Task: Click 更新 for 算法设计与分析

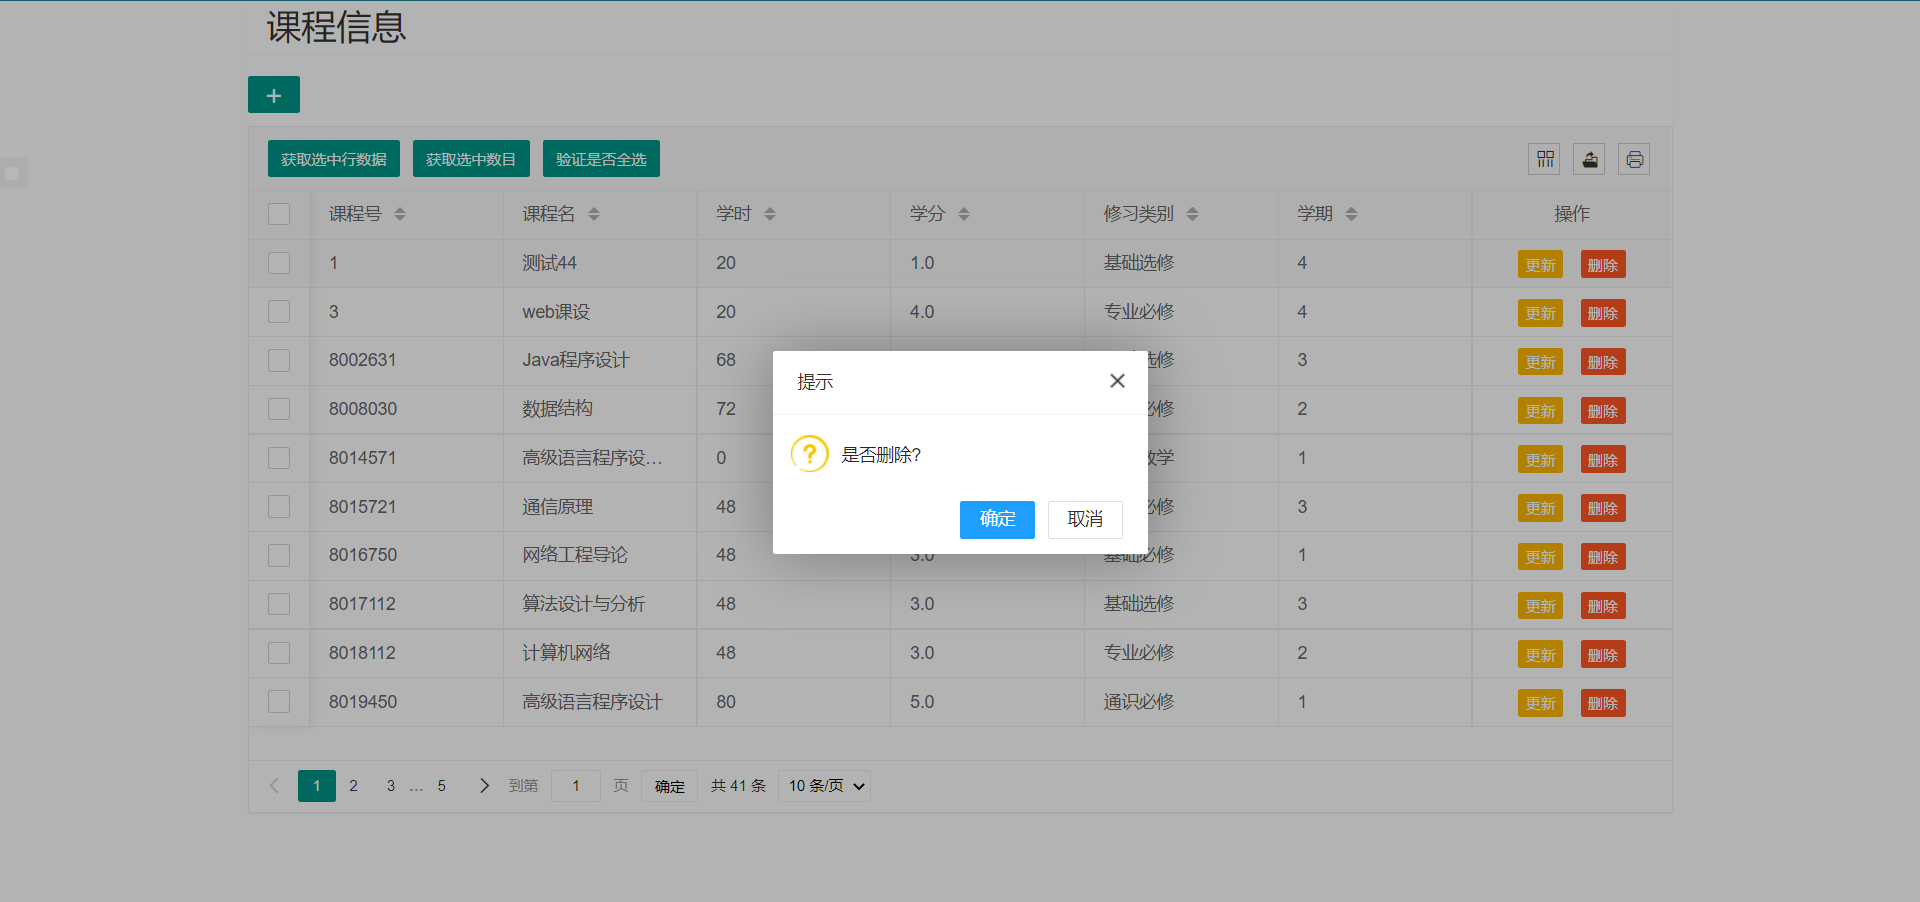Action: [1540, 606]
